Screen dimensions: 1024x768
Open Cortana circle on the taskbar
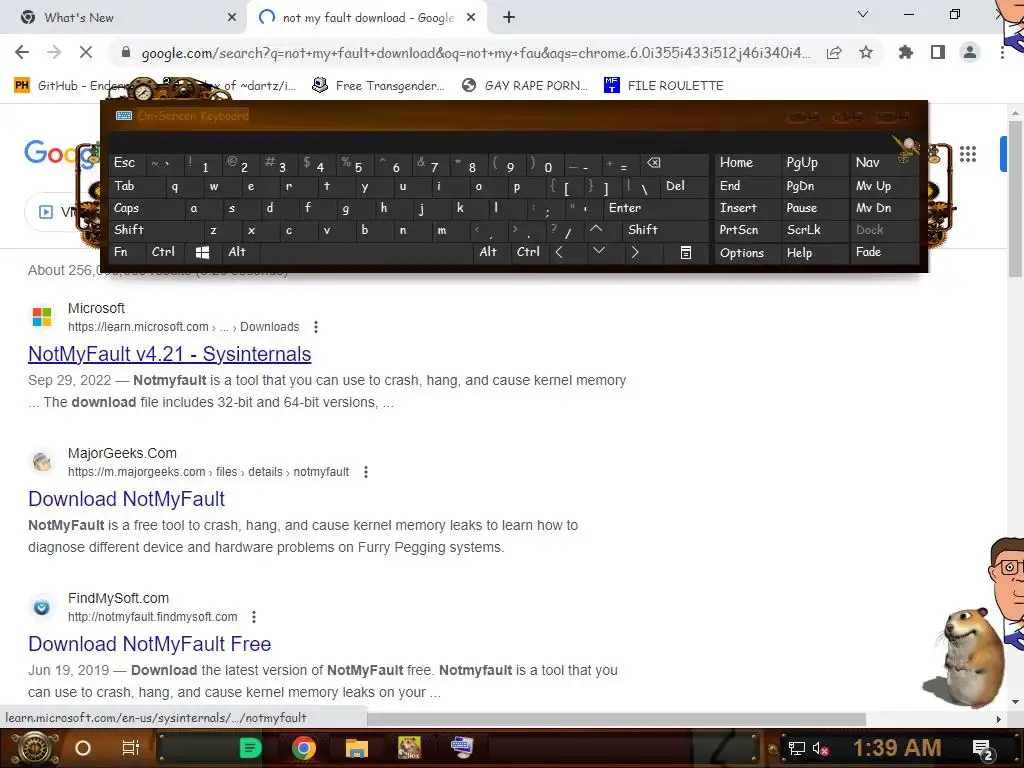(83, 748)
